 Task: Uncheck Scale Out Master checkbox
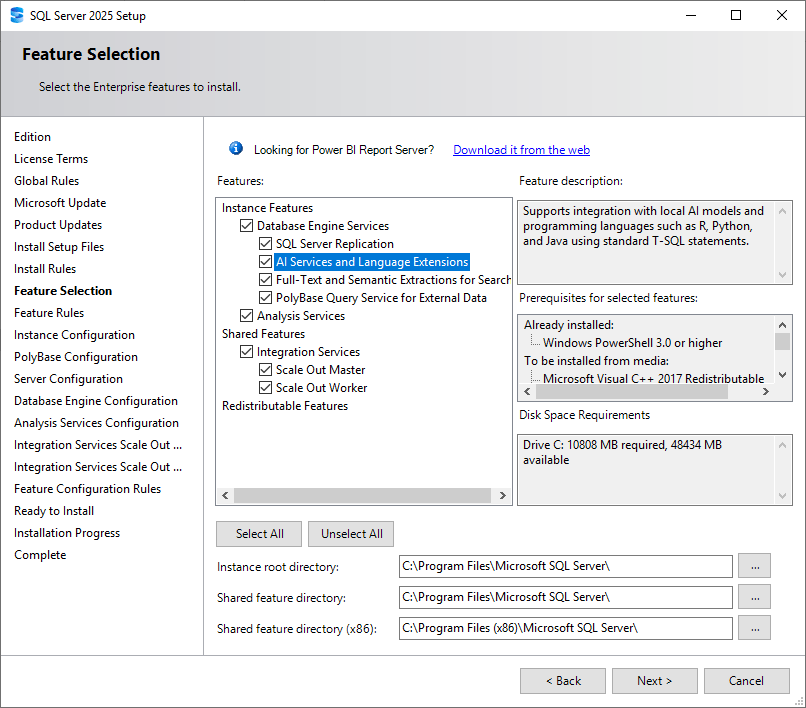pyautogui.click(x=266, y=370)
